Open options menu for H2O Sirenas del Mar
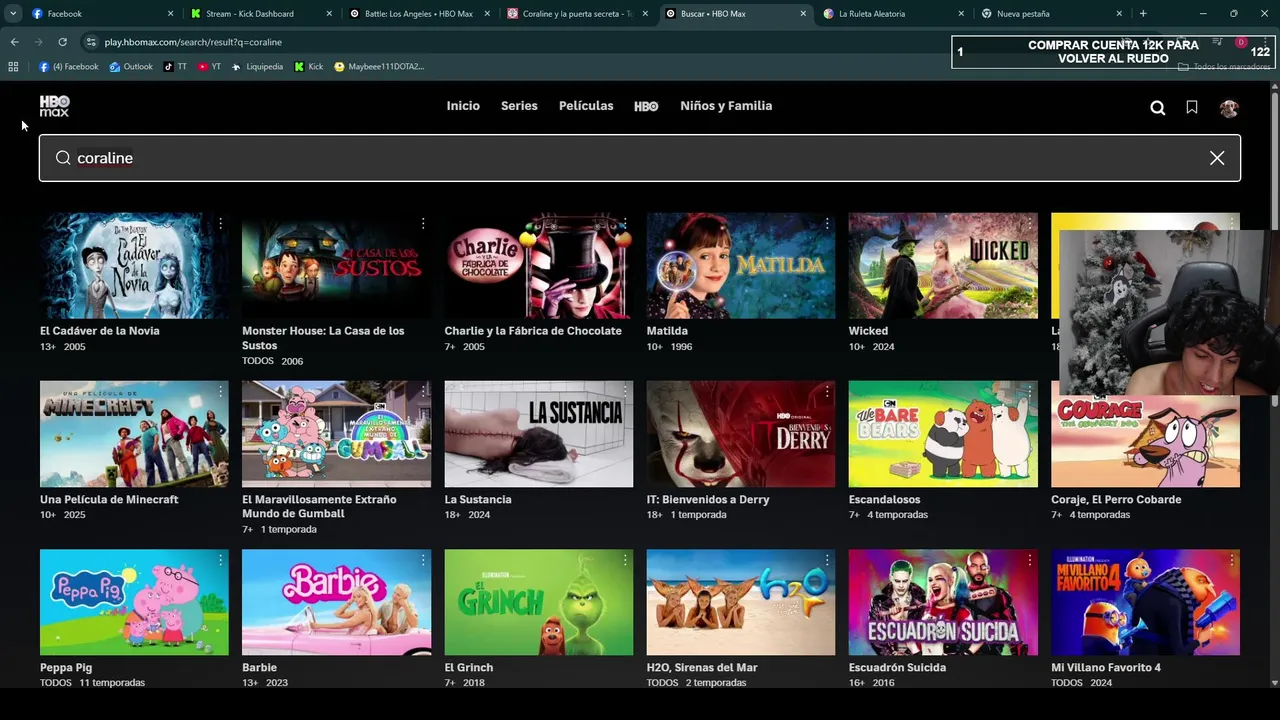1280x720 pixels. click(827, 561)
